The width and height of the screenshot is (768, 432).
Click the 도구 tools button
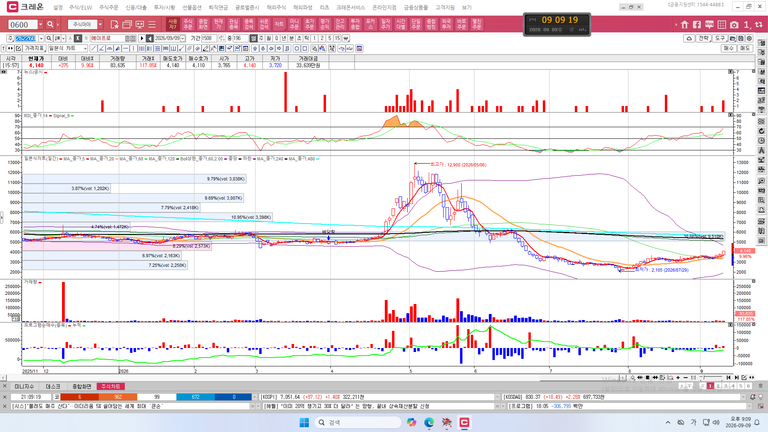[x=720, y=38]
